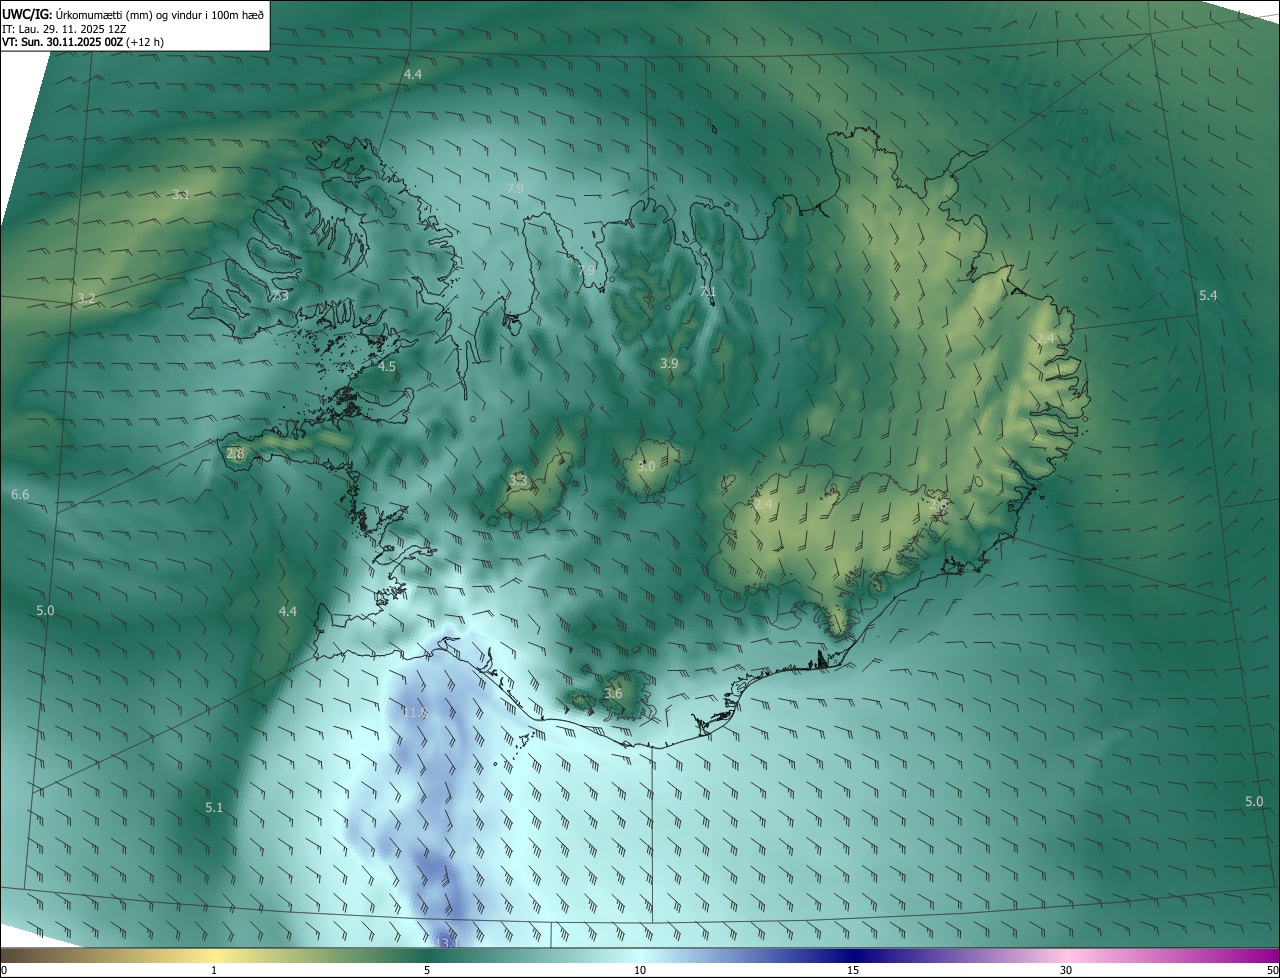Viewport: 1280px width, 978px height.
Task: Click the '15' tick label on the color scale
Action: [853, 971]
